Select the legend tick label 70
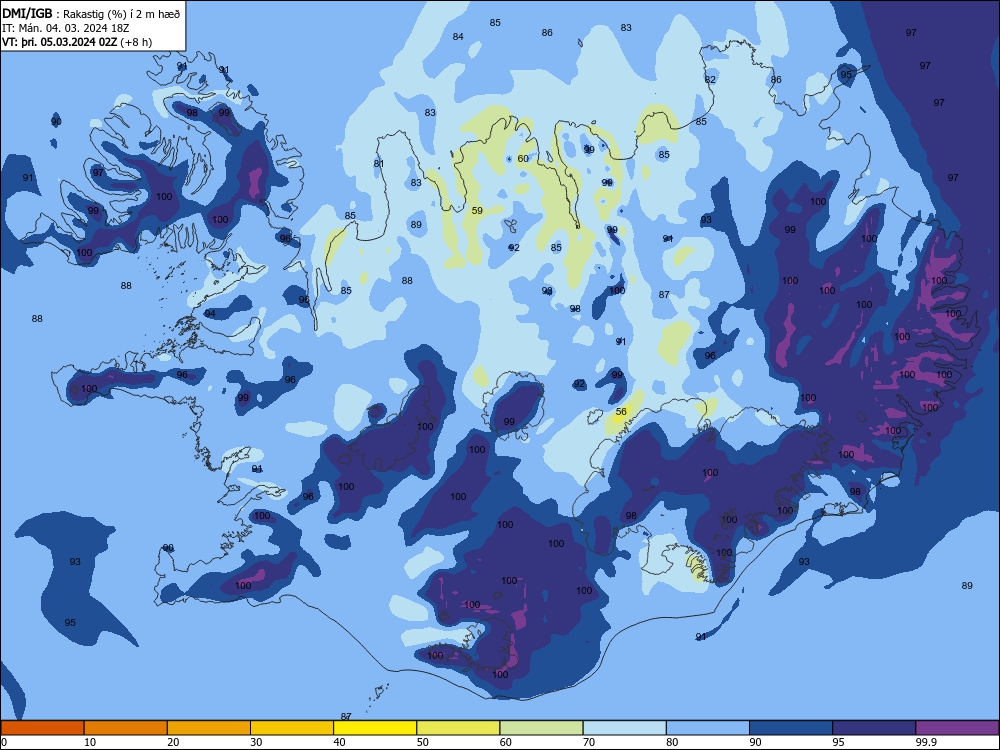The width and height of the screenshot is (1000, 750). pos(589,742)
